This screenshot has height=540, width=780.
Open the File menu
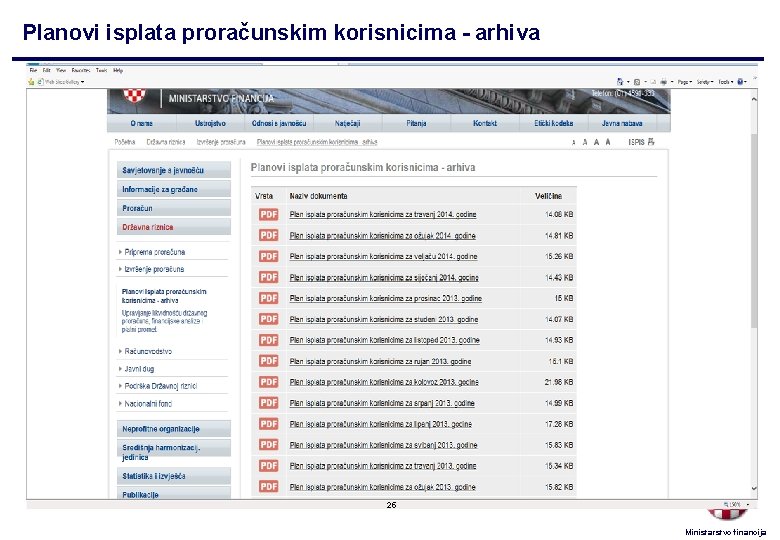point(33,71)
